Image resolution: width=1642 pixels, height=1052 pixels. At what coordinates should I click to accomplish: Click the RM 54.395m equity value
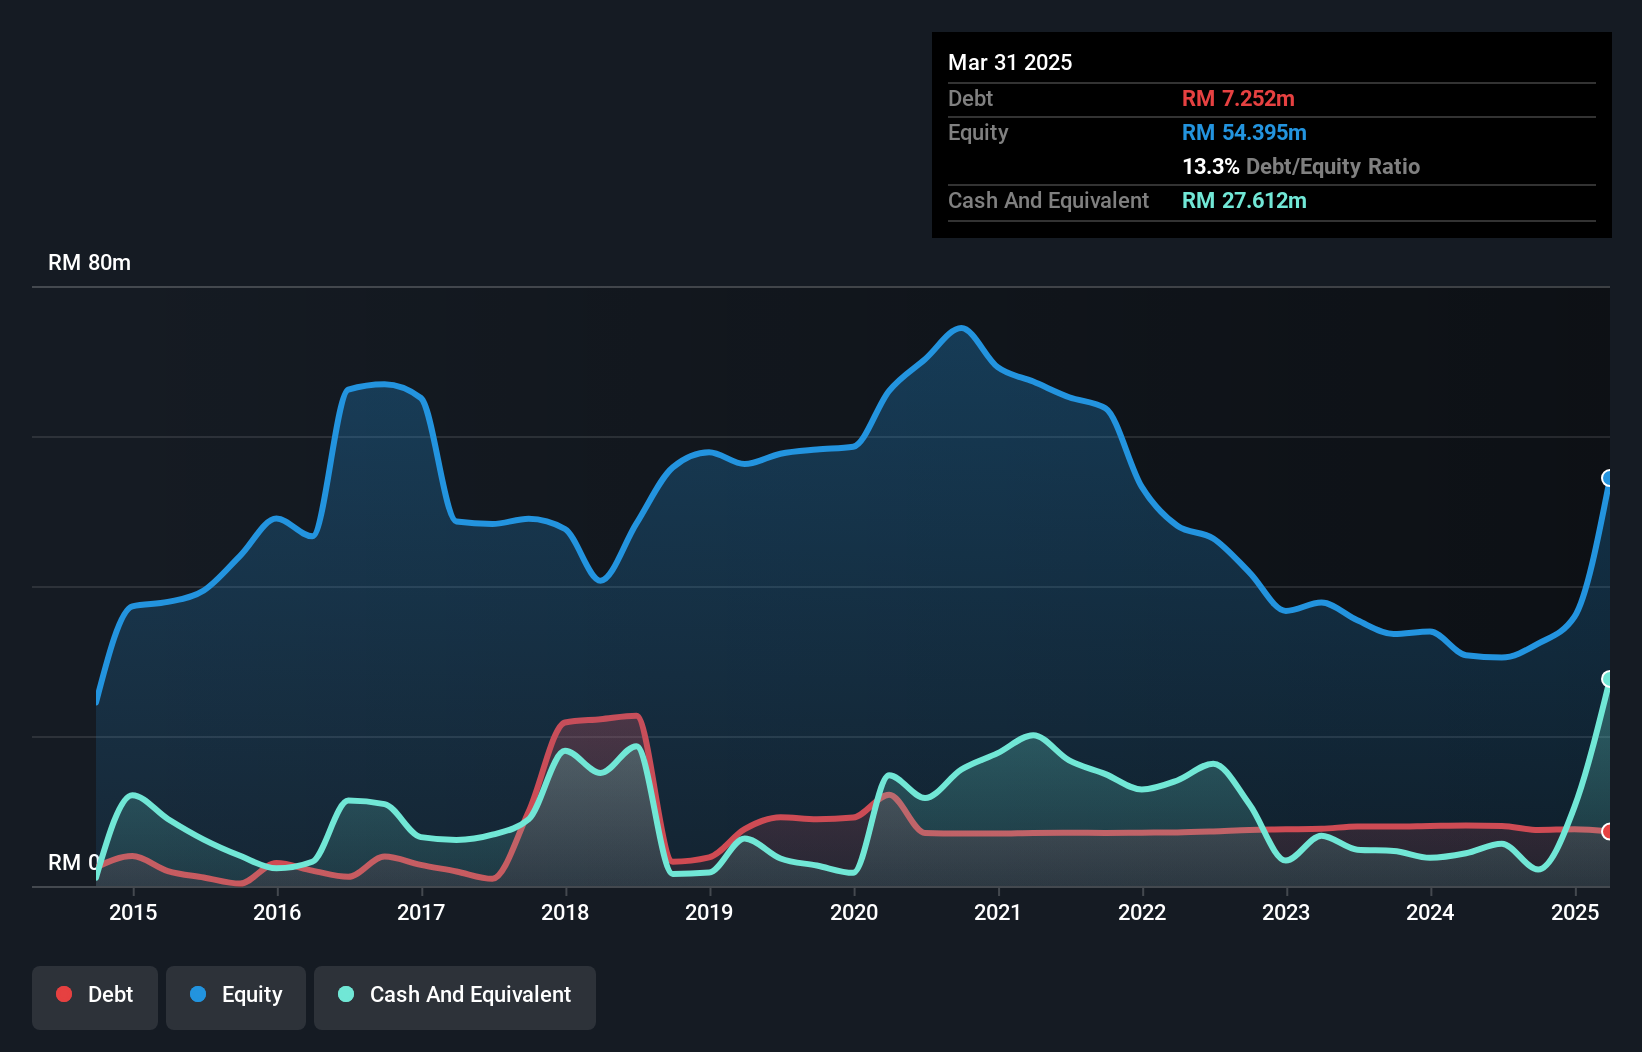(x=1244, y=132)
